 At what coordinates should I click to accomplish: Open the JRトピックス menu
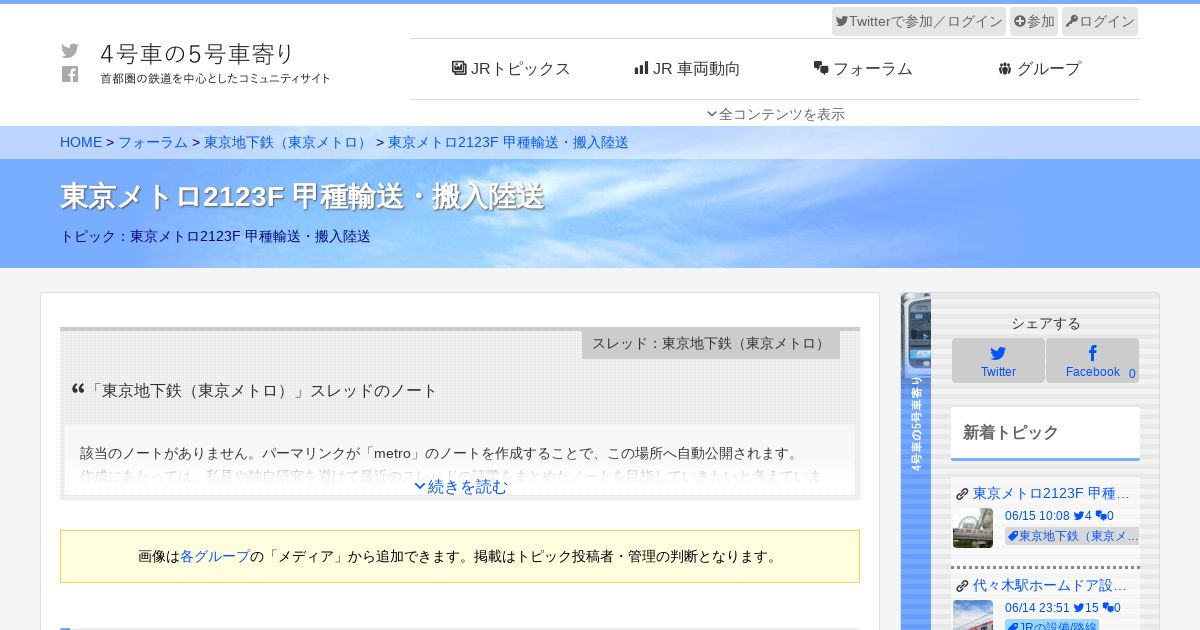pos(511,69)
